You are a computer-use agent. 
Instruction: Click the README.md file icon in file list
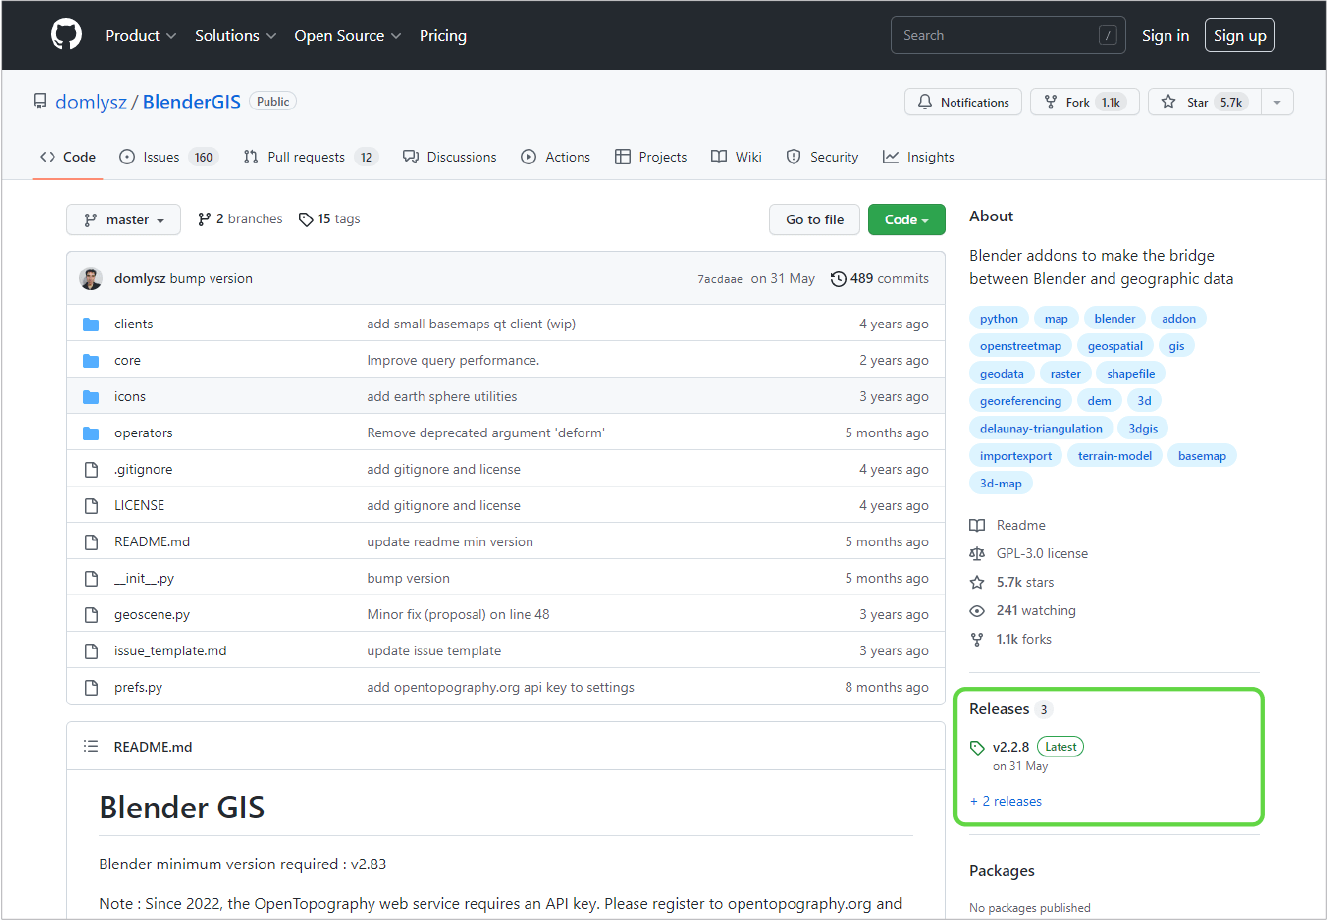click(91, 542)
